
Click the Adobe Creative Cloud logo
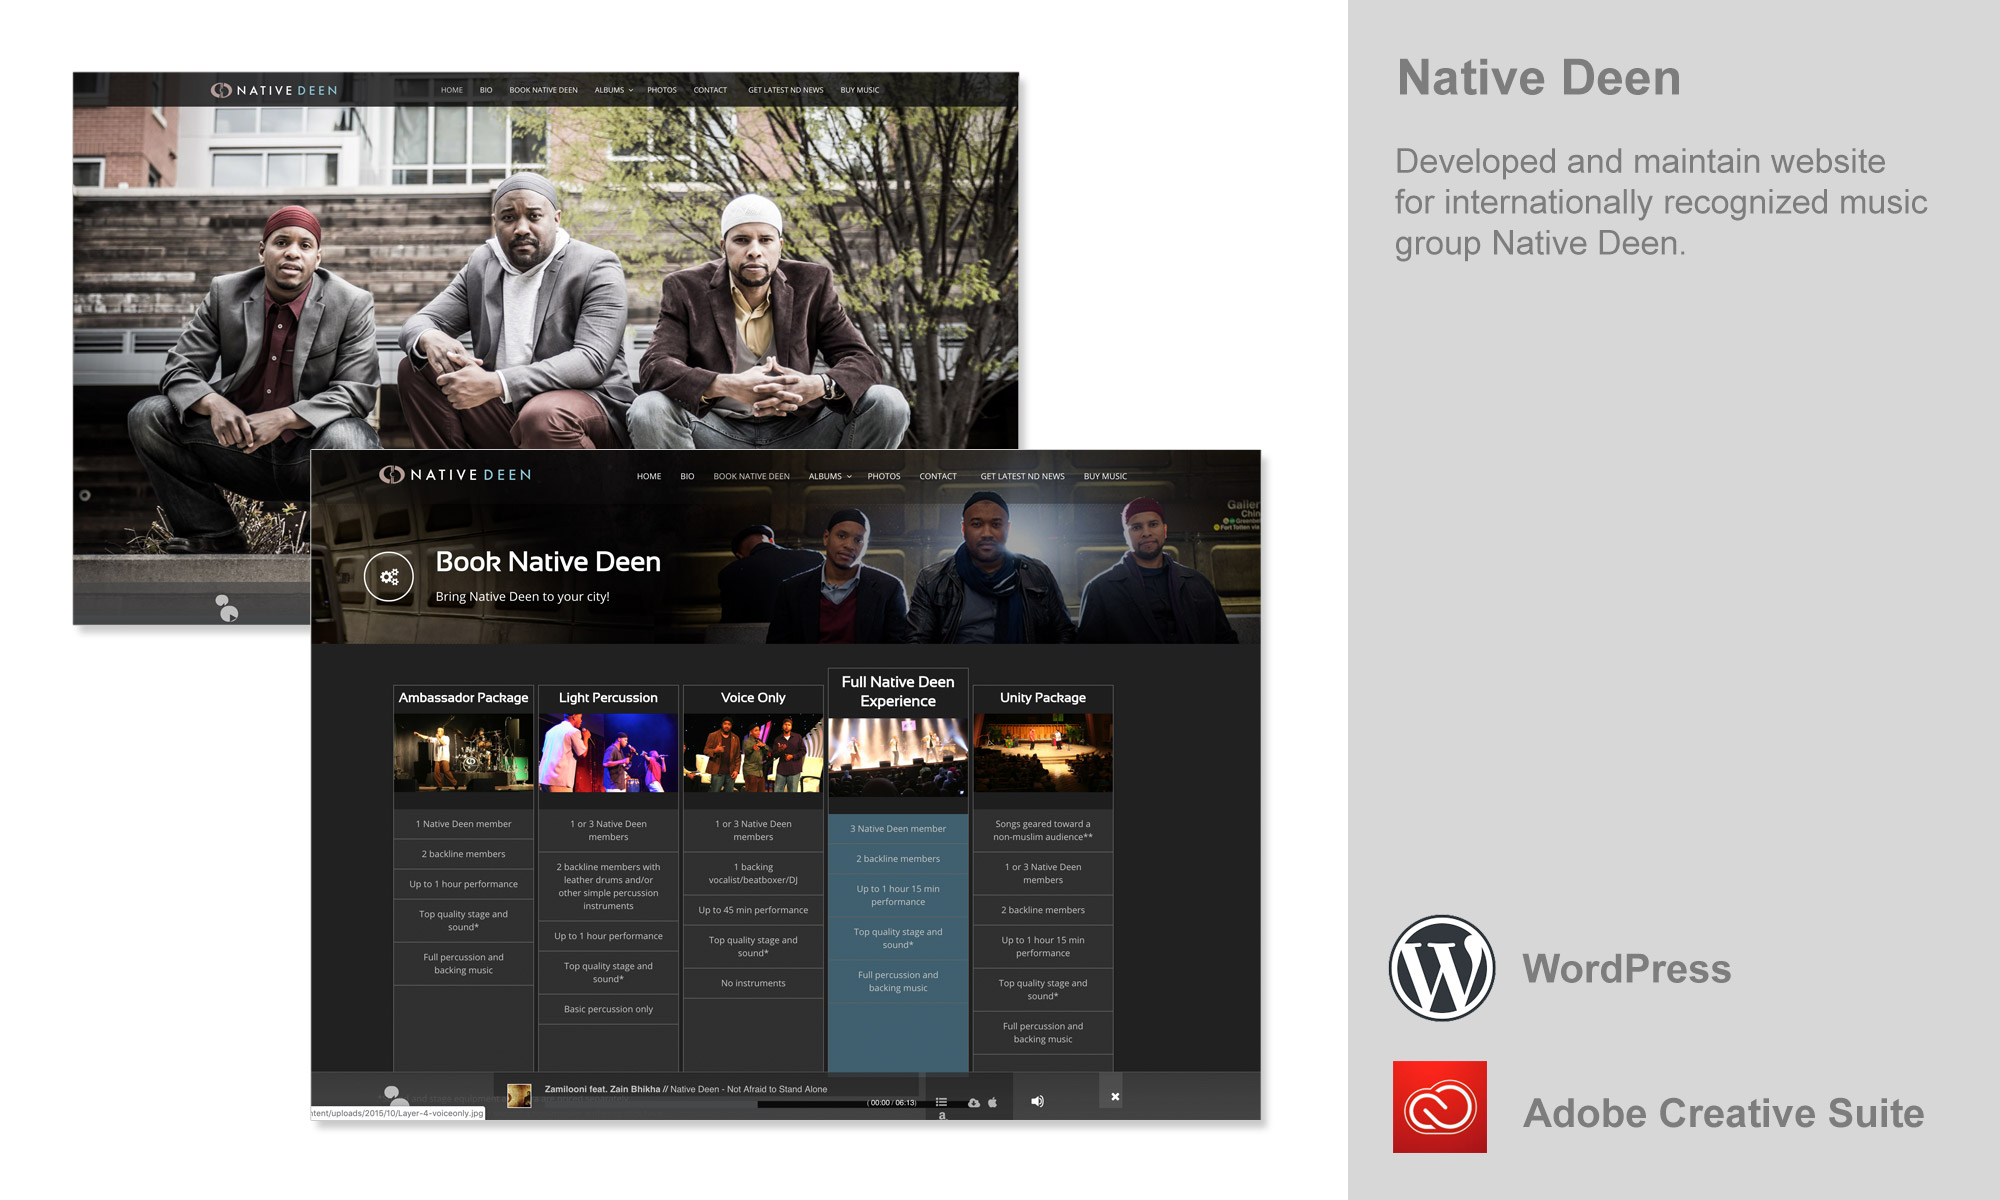[1440, 1107]
